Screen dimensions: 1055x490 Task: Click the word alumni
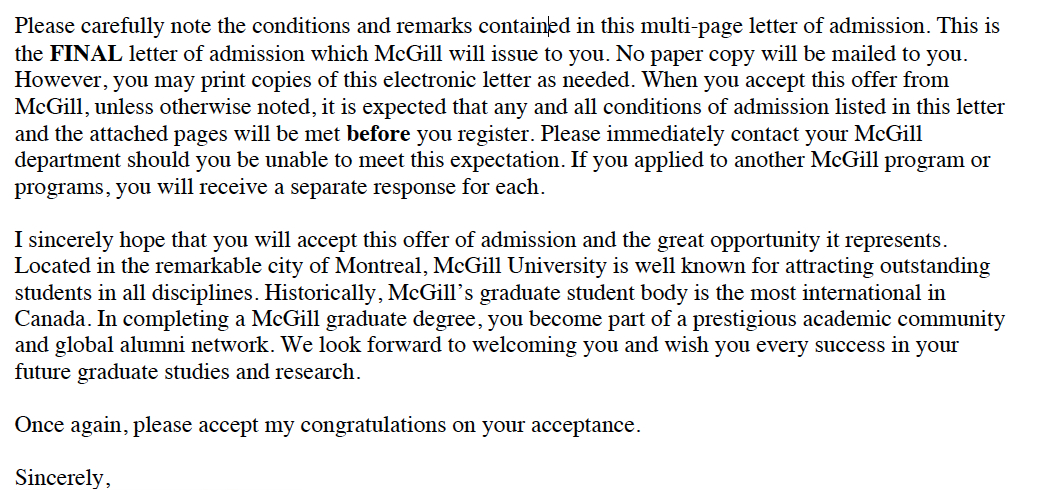(152, 345)
